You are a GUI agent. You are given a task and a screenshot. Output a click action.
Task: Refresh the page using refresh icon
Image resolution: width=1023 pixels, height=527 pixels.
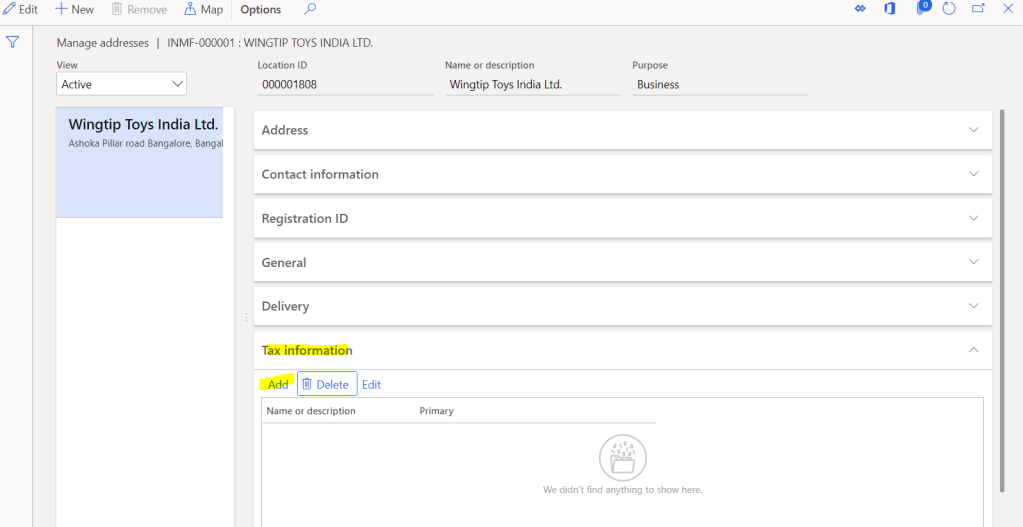949,9
